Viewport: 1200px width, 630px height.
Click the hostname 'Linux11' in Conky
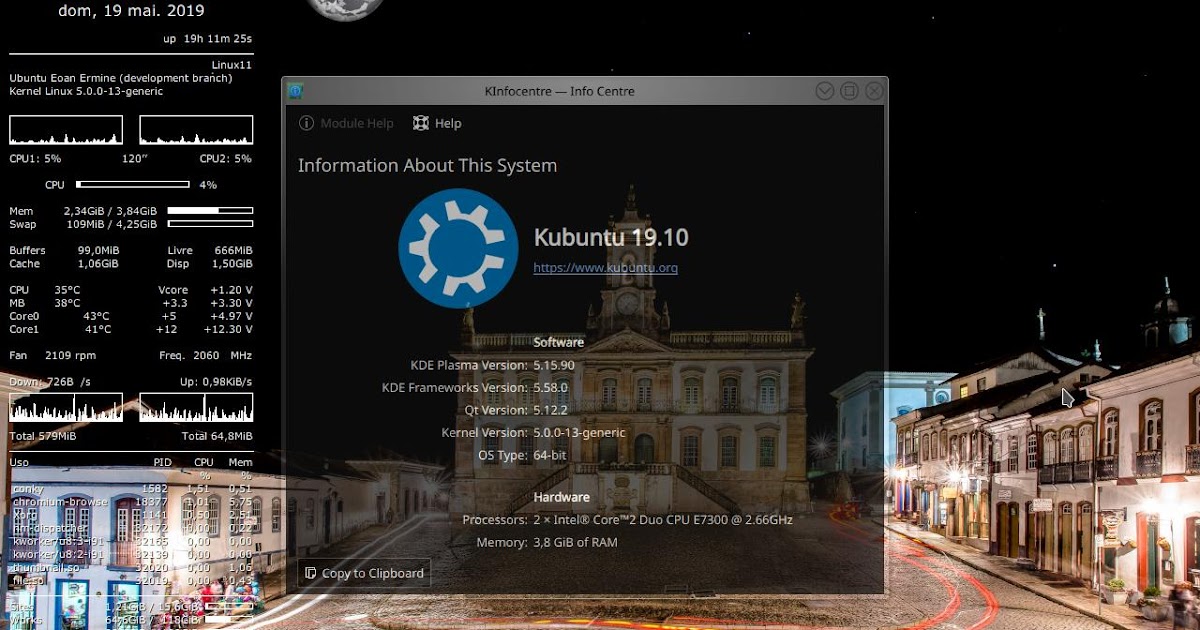coord(232,65)
